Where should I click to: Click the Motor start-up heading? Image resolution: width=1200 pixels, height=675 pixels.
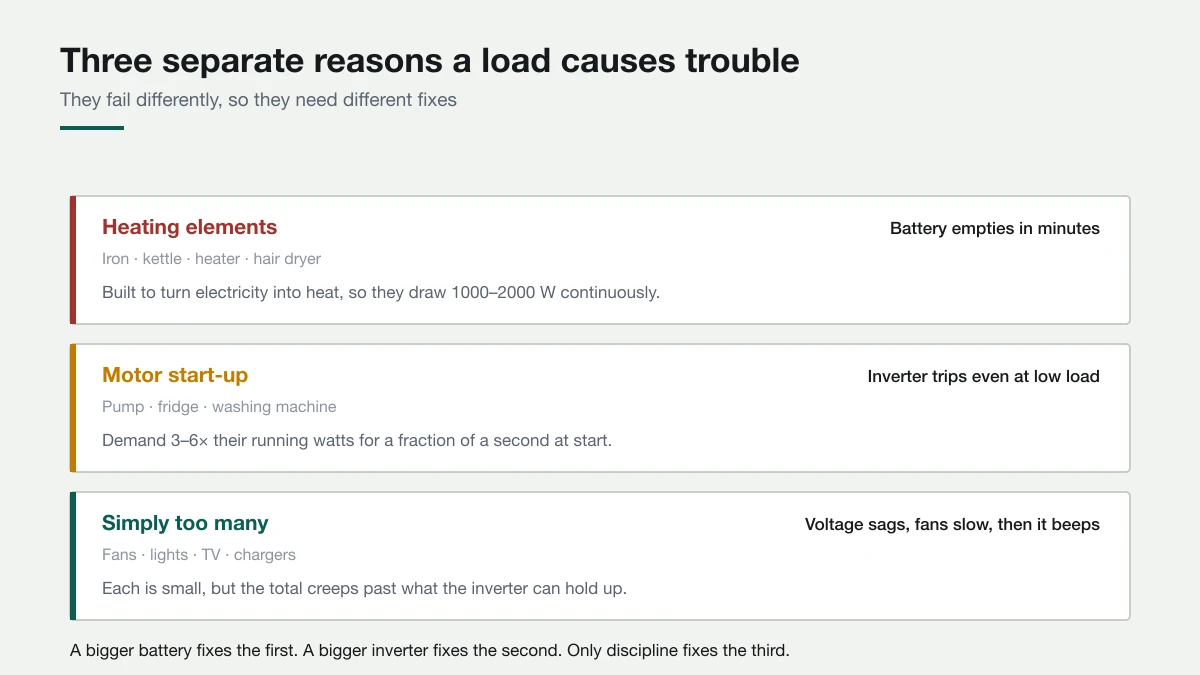coord(175,375)
